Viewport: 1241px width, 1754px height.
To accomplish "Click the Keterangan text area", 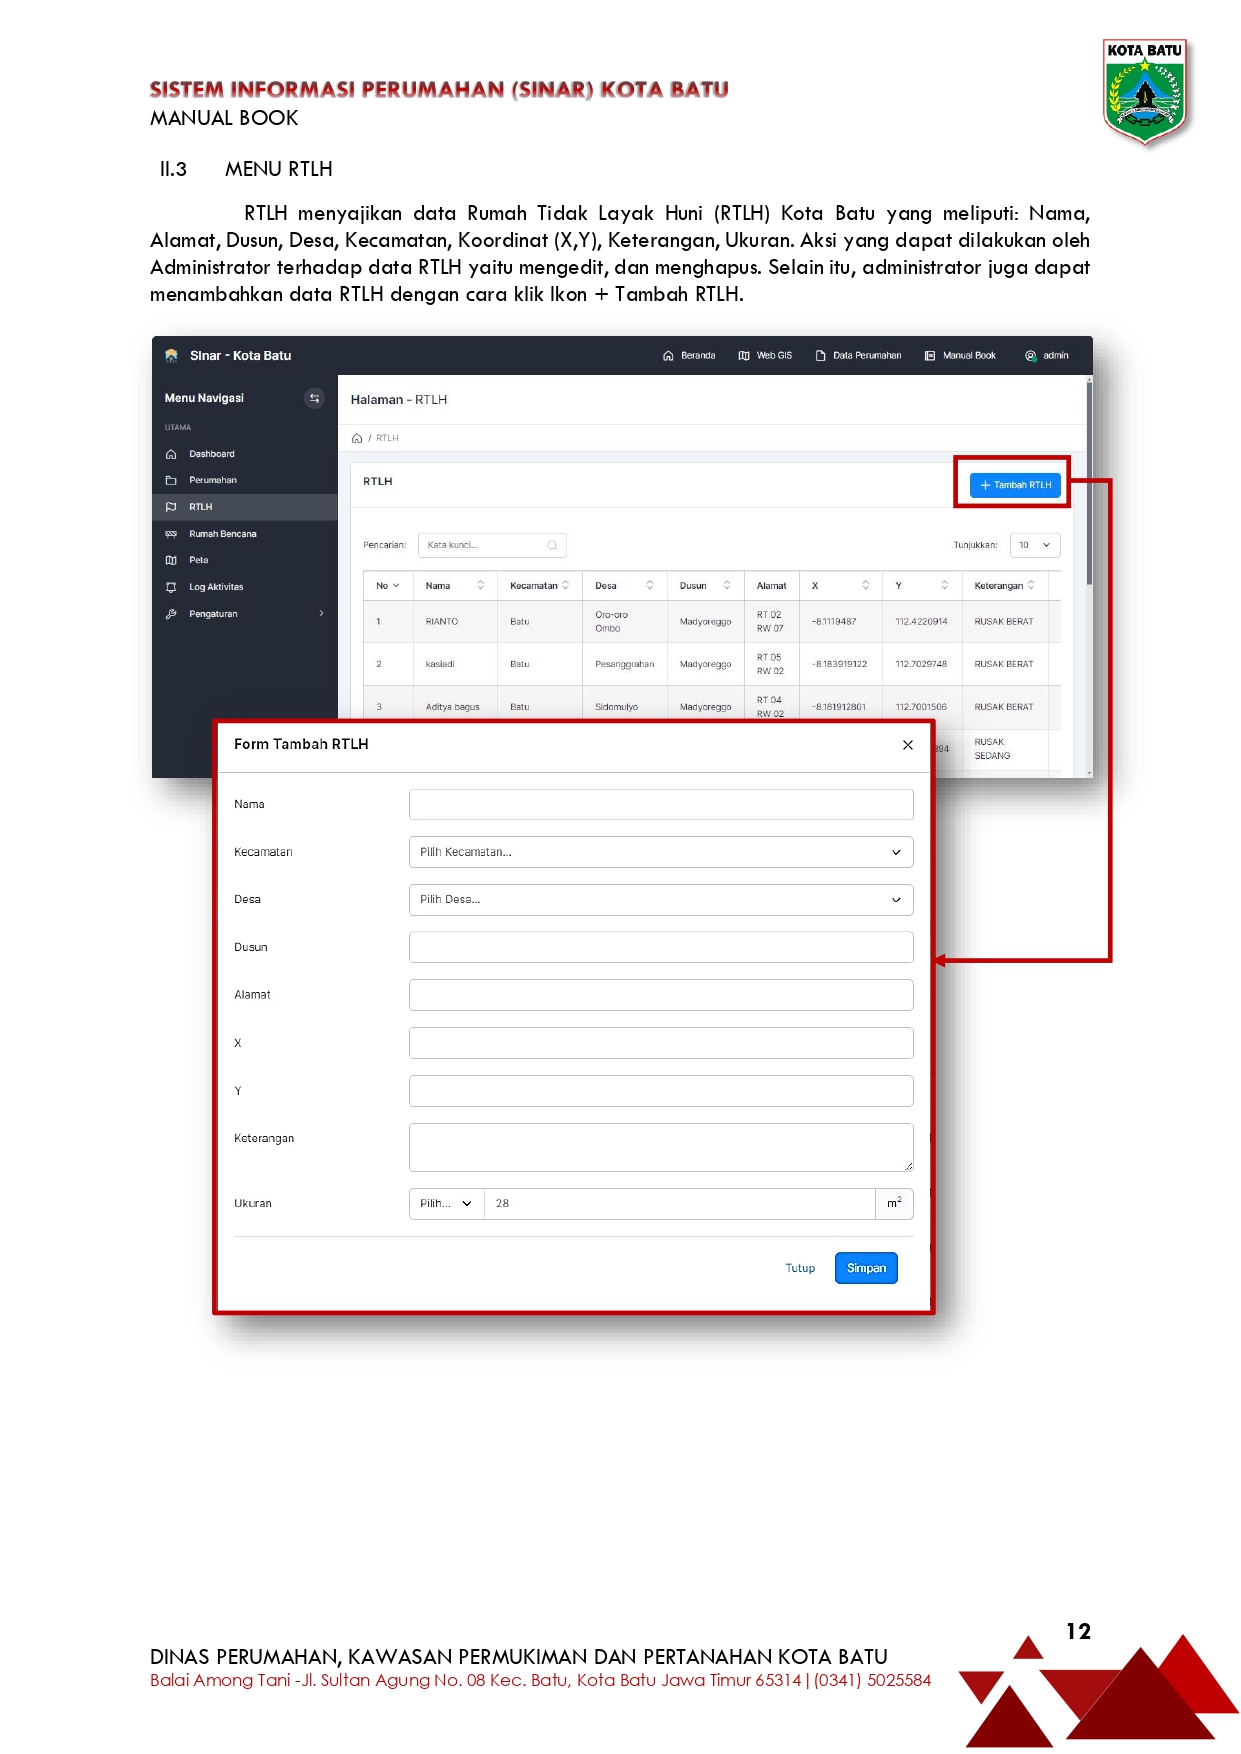I will [x=661, y=1147].
